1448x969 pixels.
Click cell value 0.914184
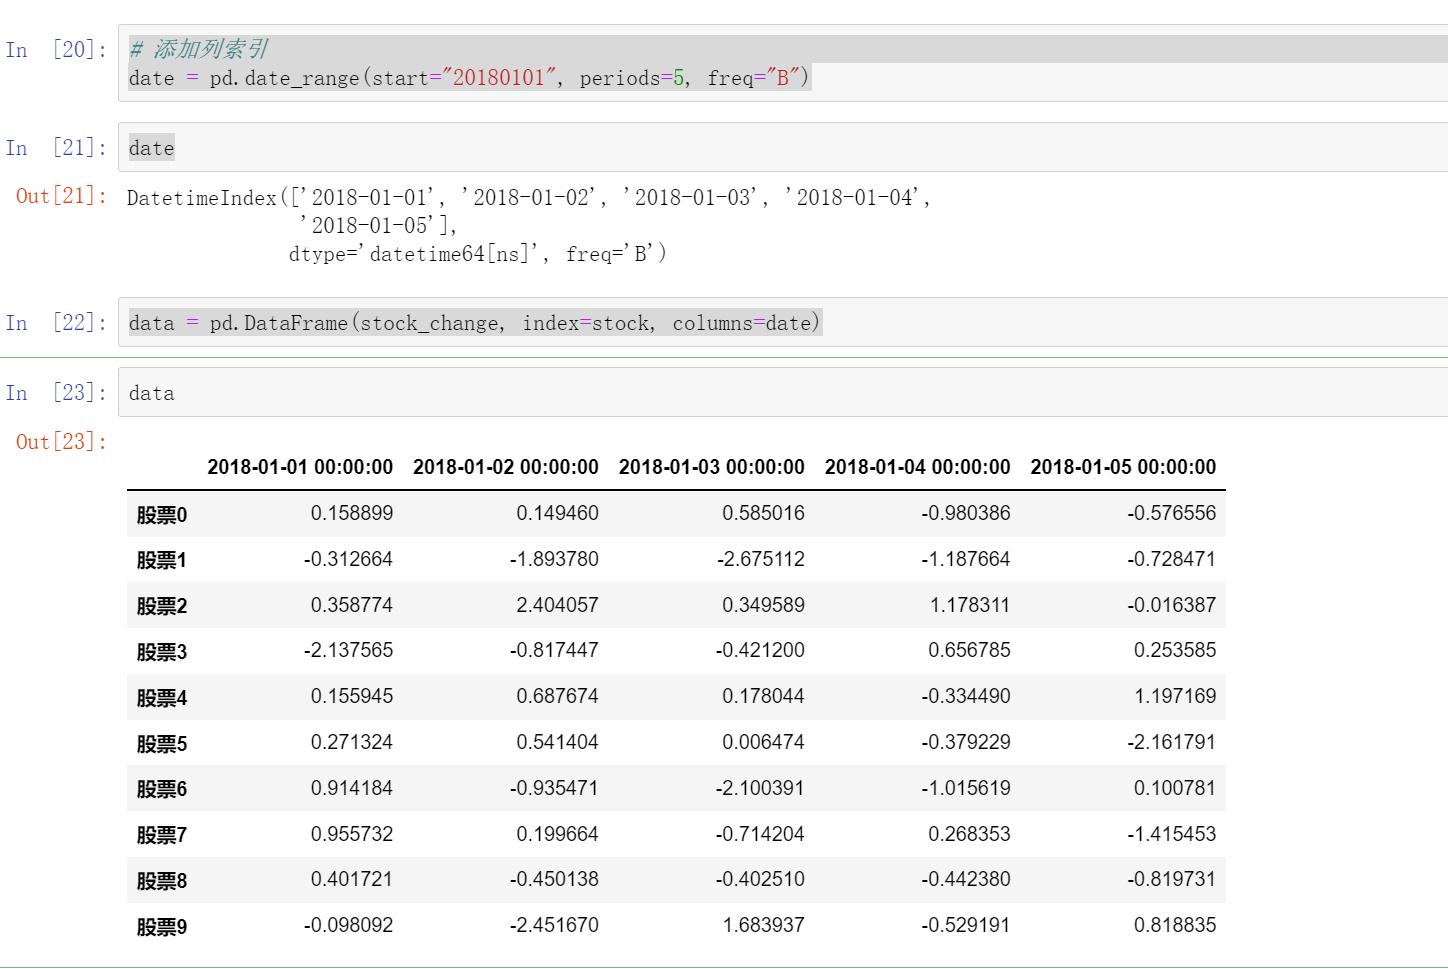[x=352, y=788]
